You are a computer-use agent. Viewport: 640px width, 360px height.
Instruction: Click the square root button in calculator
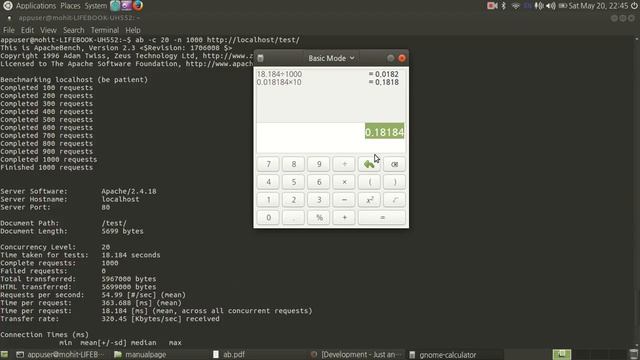point(394,200)
